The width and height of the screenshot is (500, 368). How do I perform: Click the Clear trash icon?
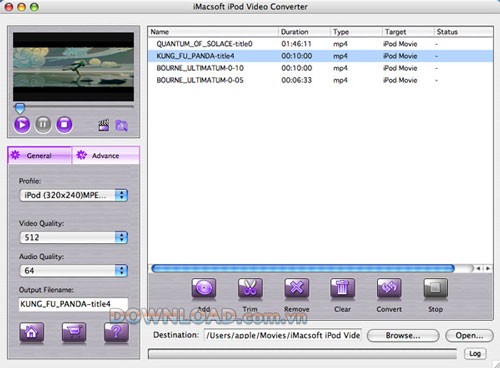point(342,288)
